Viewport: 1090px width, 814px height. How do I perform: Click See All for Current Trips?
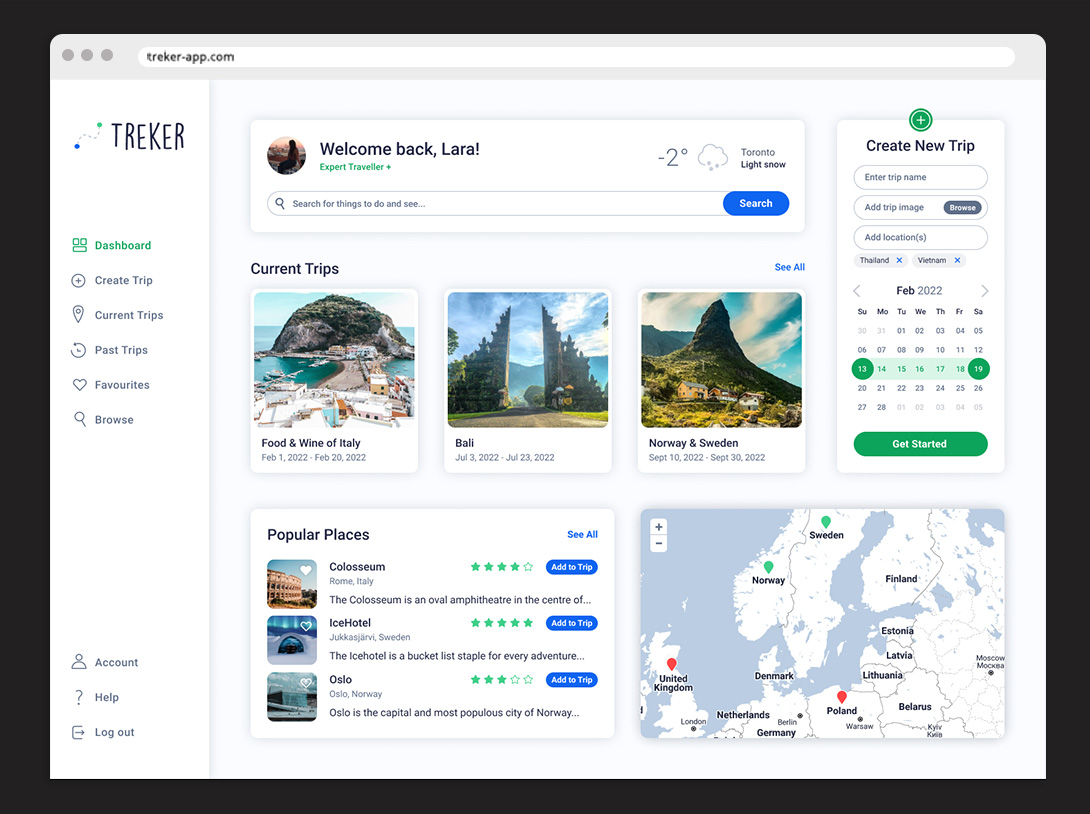coord(789,267)
